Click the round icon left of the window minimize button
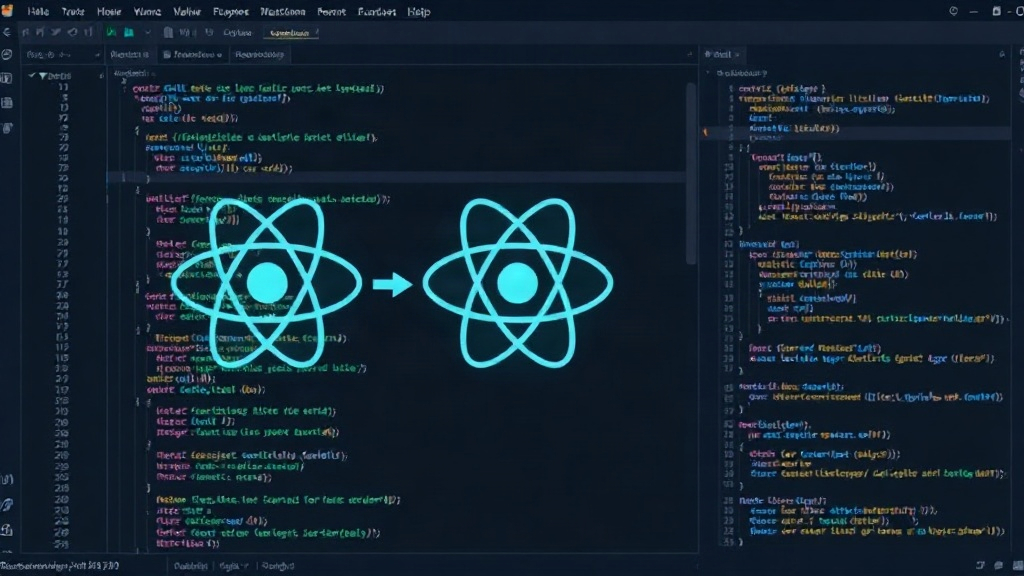Screen dimensions: 1024x576 pyautogui.click(x=953, y=11)
